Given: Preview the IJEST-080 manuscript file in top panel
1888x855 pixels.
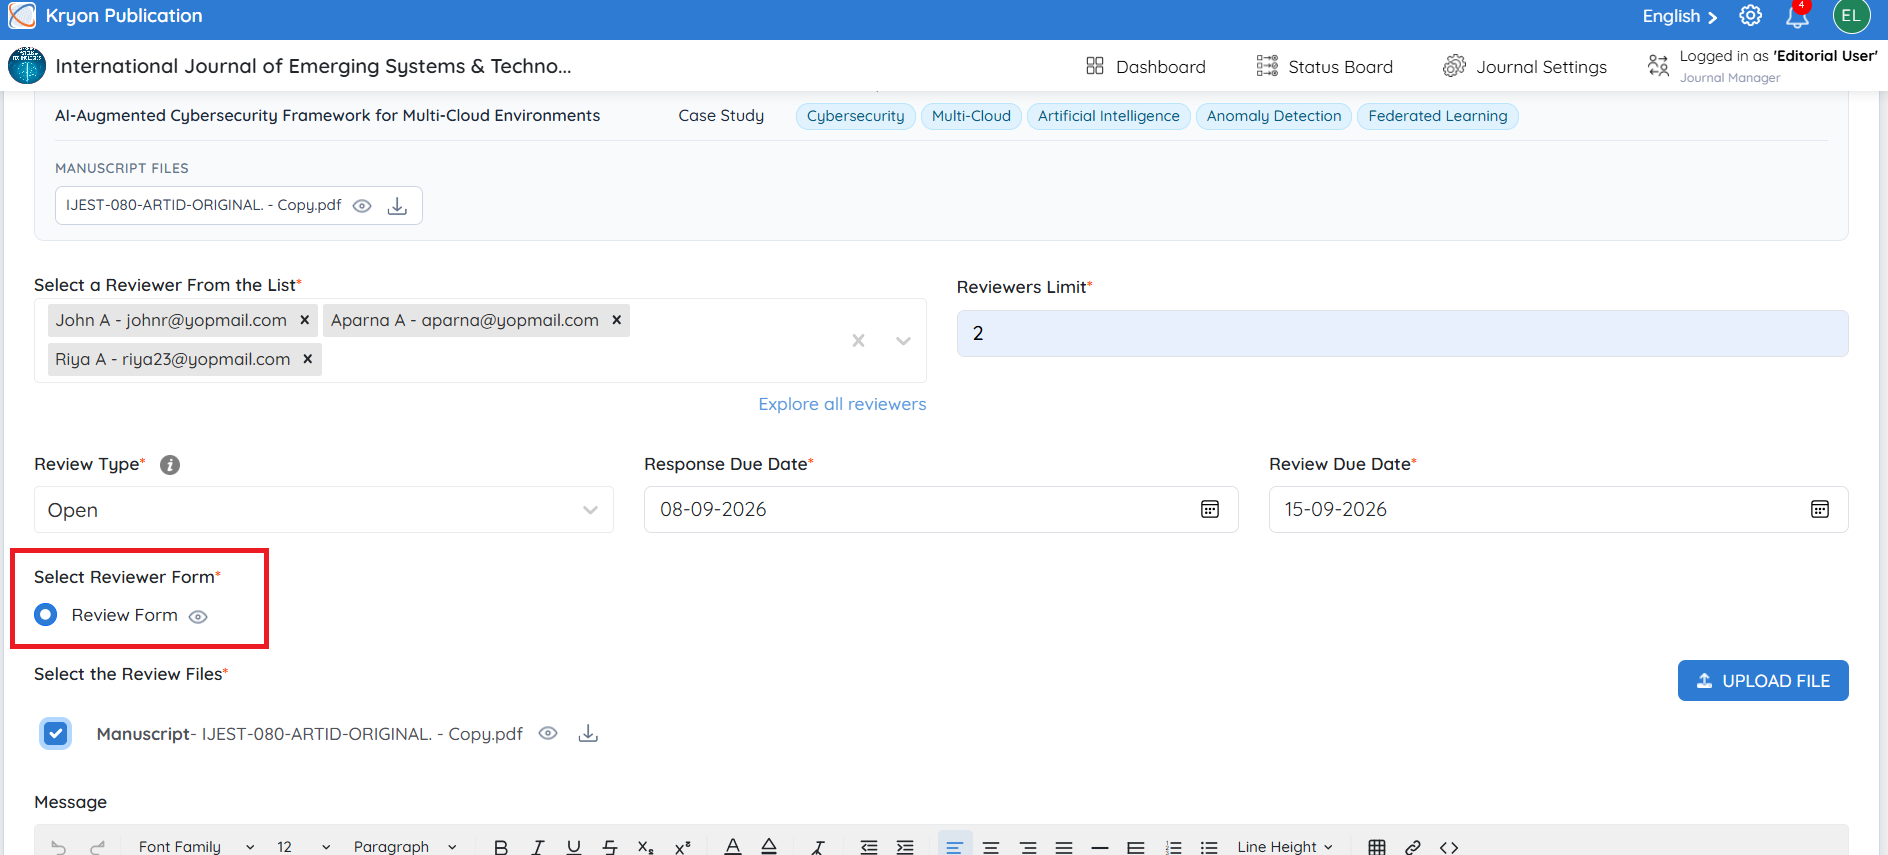Looking at the screenshot, I should [x=362, y=206].
